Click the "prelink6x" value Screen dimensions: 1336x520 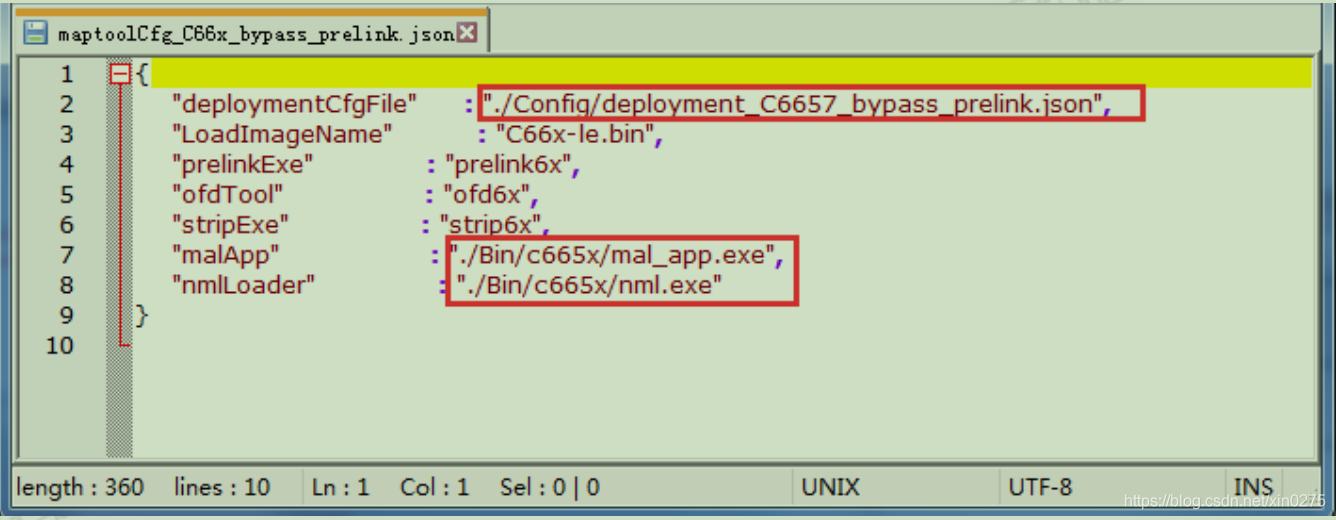click(508, 164)
